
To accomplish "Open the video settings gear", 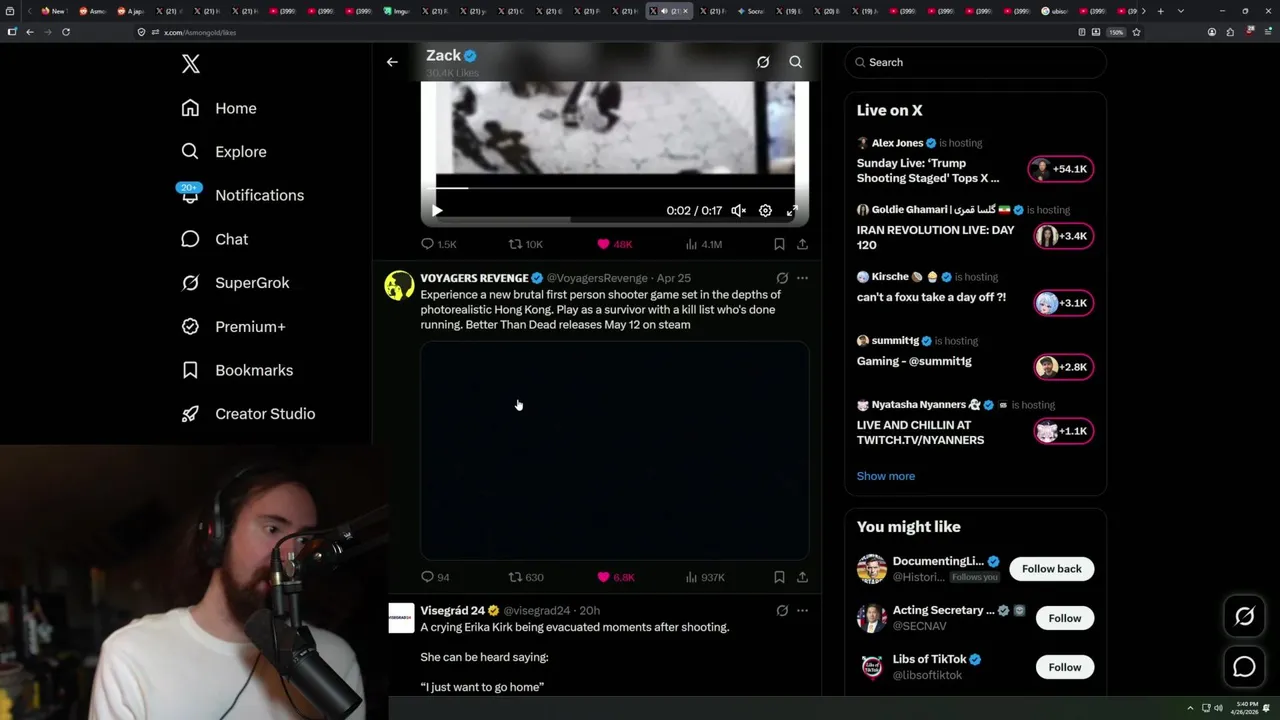I will pyautogui.click(x=765, y=211).
